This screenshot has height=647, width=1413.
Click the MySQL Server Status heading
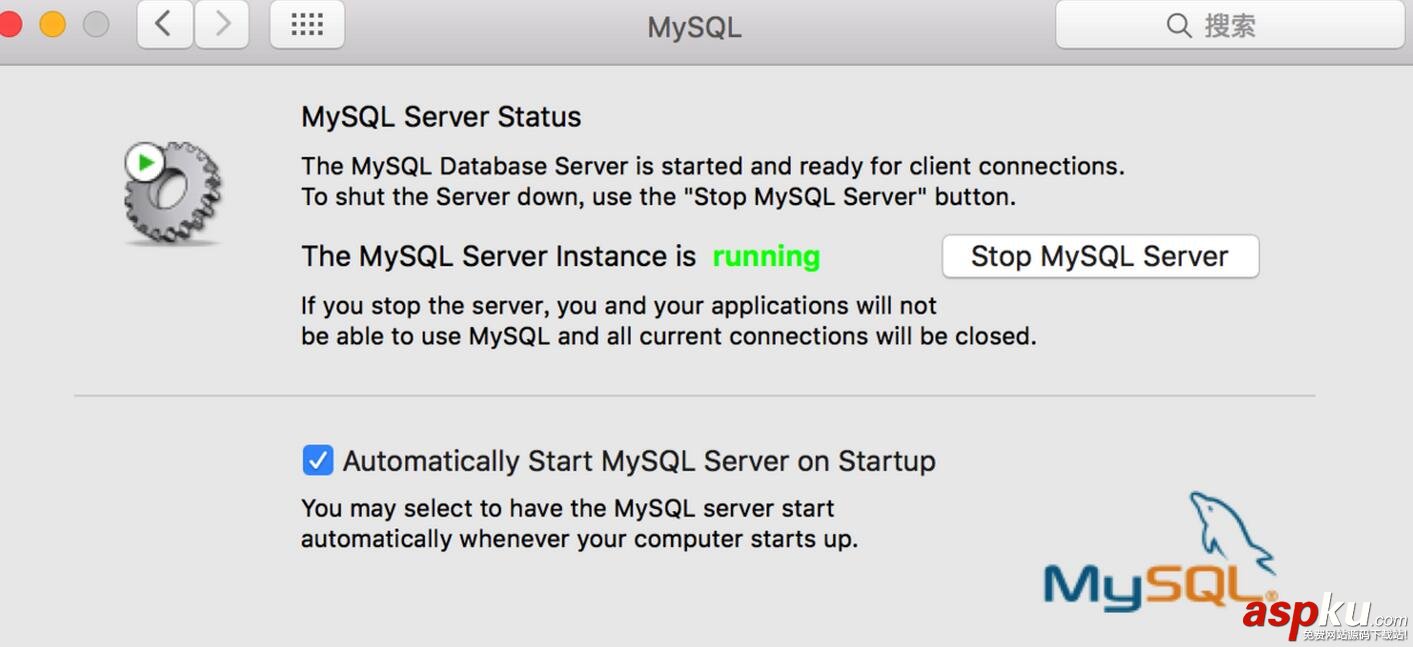[x=441, y=117]
